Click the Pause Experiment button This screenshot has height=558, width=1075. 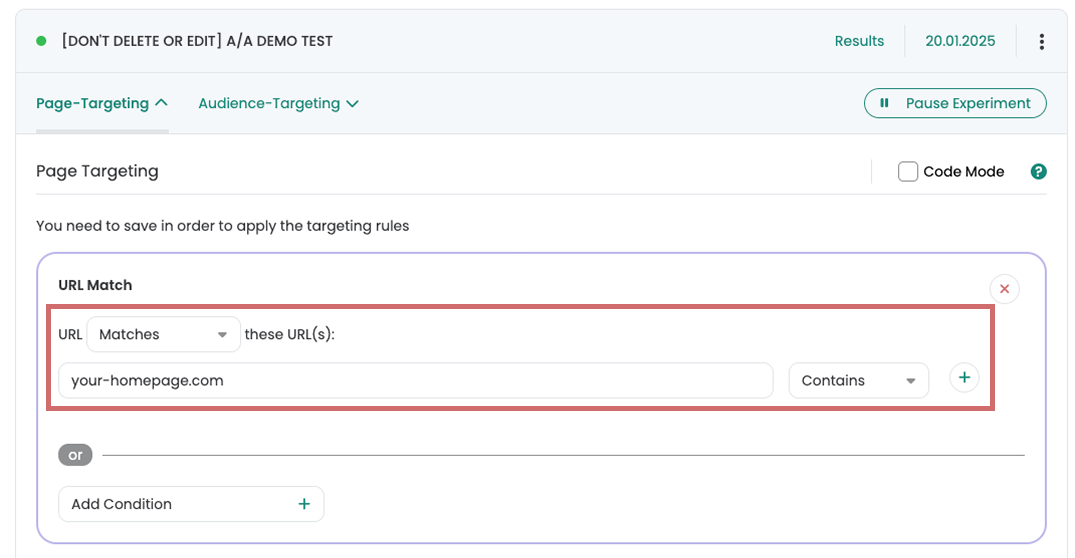click(x=955, y=103)
